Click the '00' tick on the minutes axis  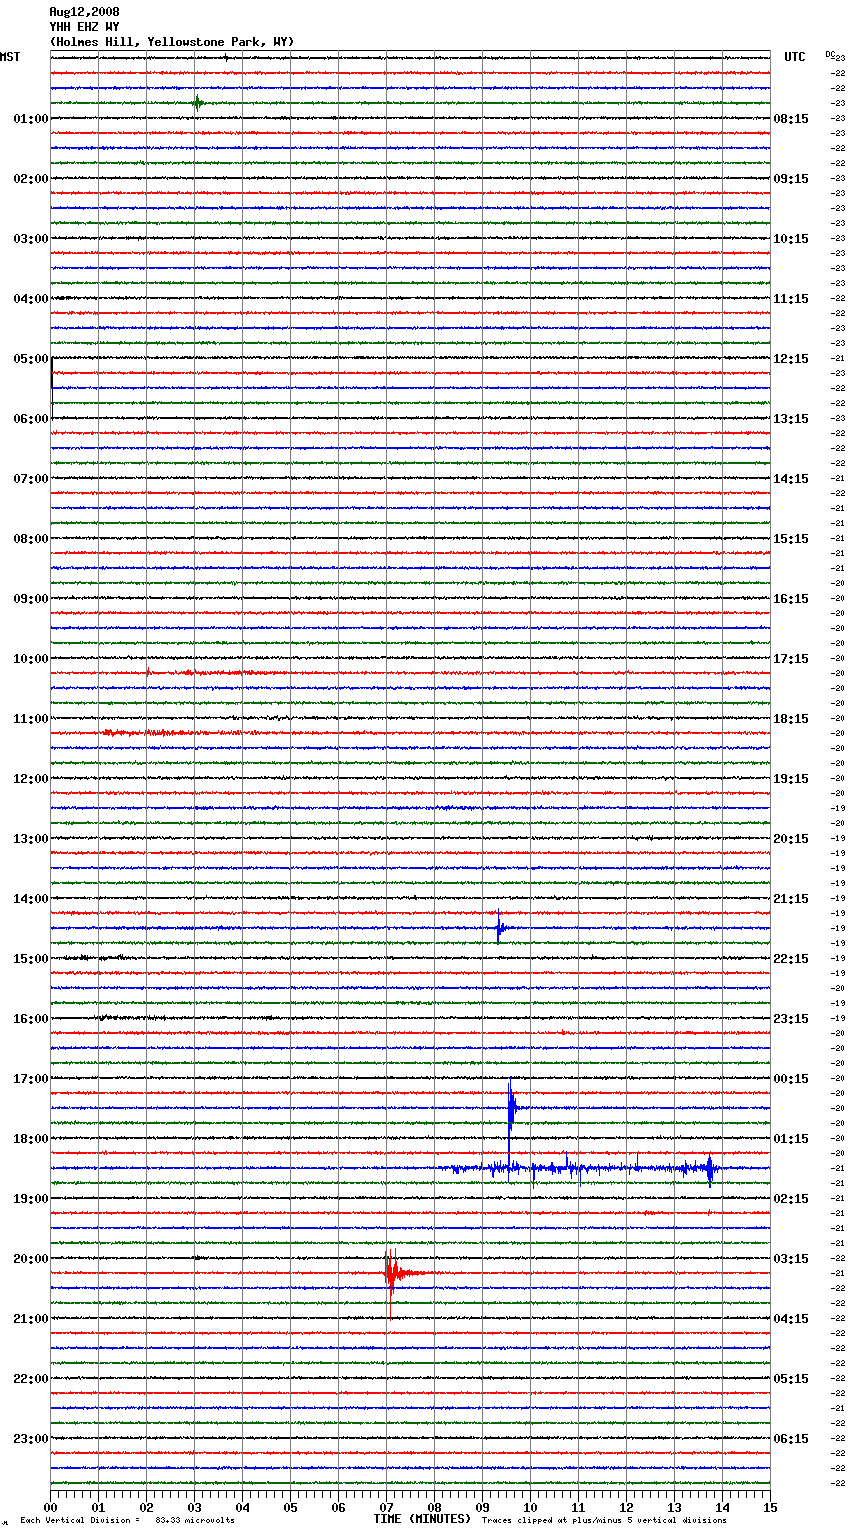click(x=51, y=1507)
